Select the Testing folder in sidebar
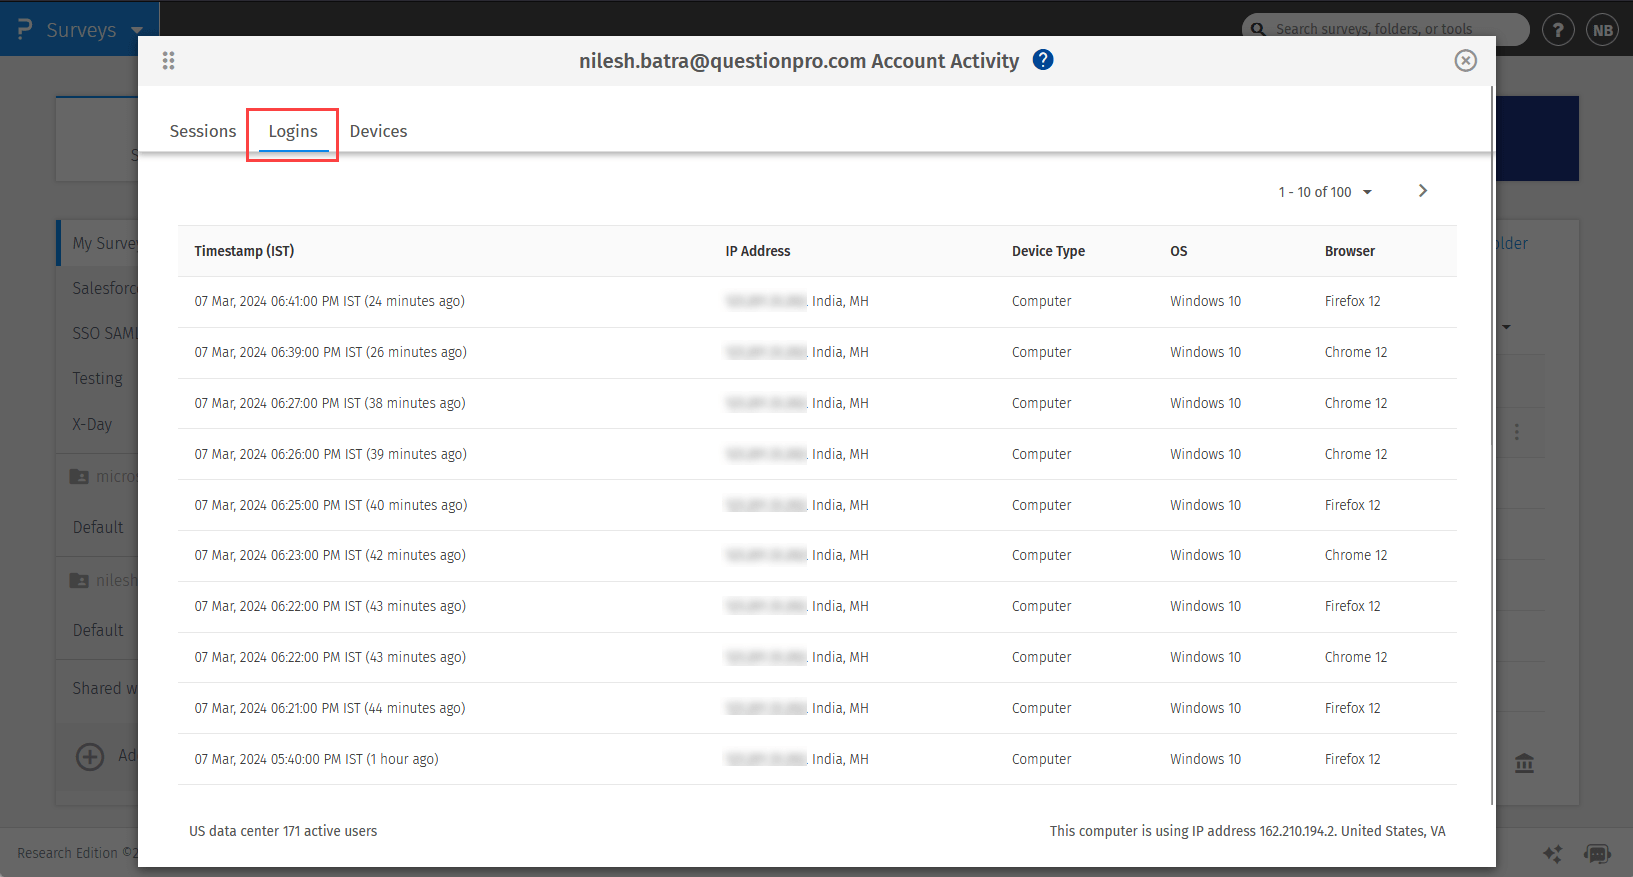The height and width of the screenshot is (877, 1633). 98,378
